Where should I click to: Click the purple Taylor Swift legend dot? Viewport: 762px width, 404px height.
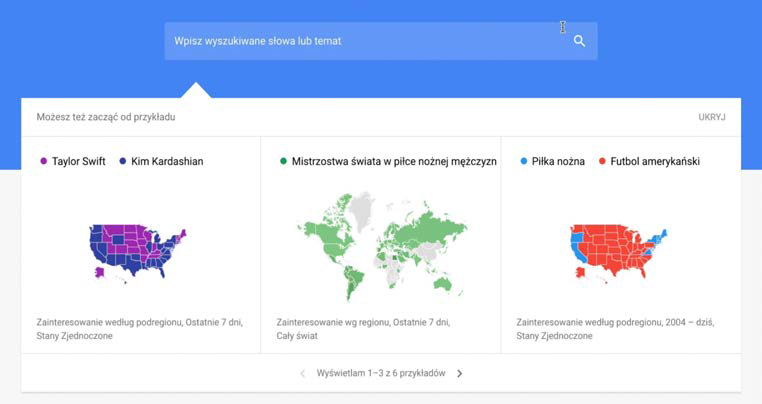43,161
